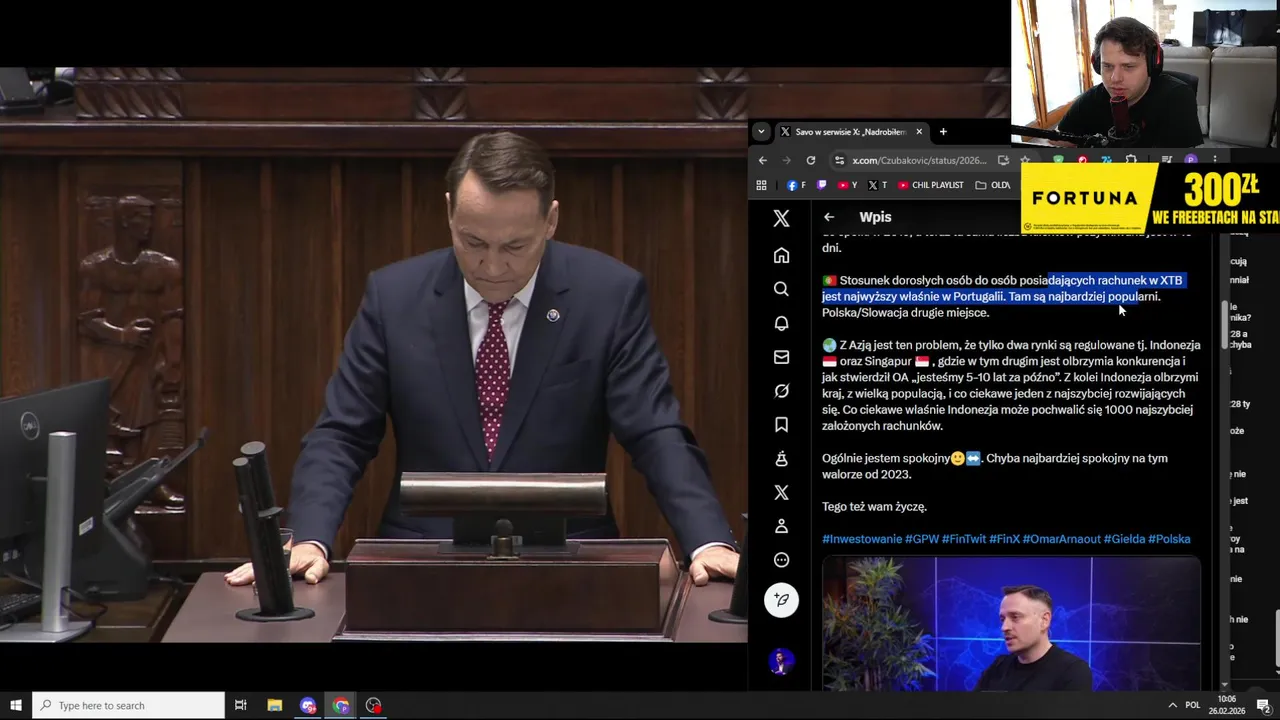Select the 'Savo w serwisie X' tab
The height and width of the screenshot is (720, 1280).
851,131
